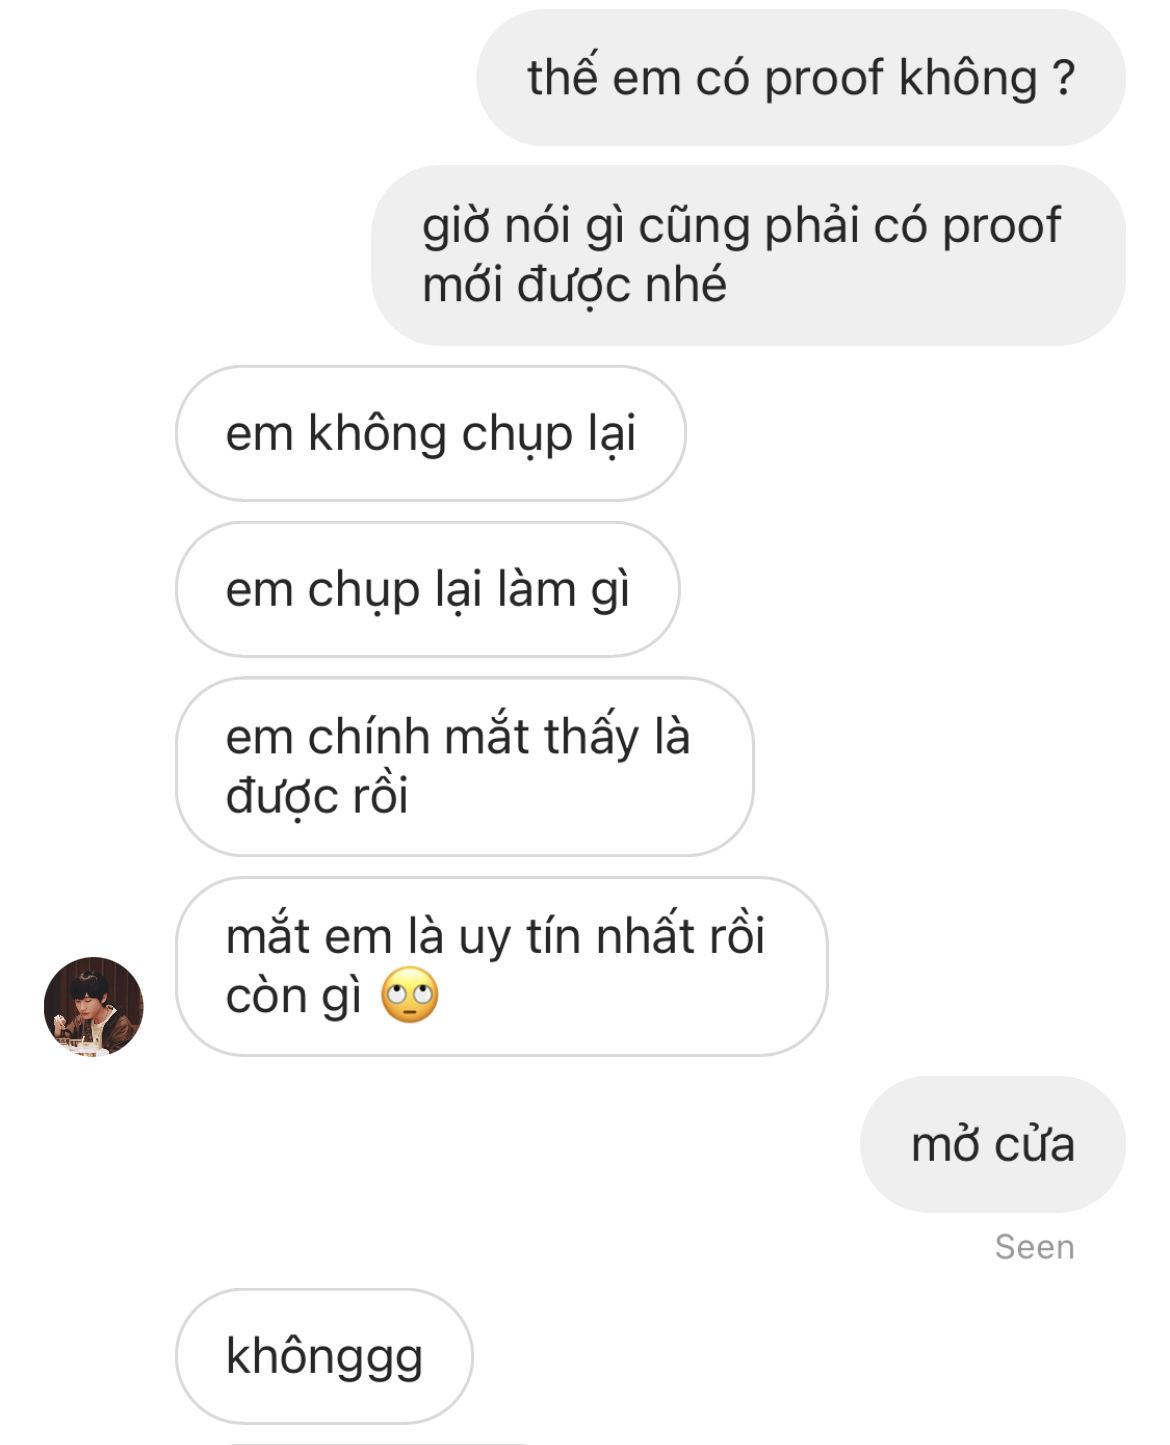Tap the 'em chụp lại làm gì' bubble
Image resolution: width=1170 pixels, height=1445 pixels.
pos(428,590)
